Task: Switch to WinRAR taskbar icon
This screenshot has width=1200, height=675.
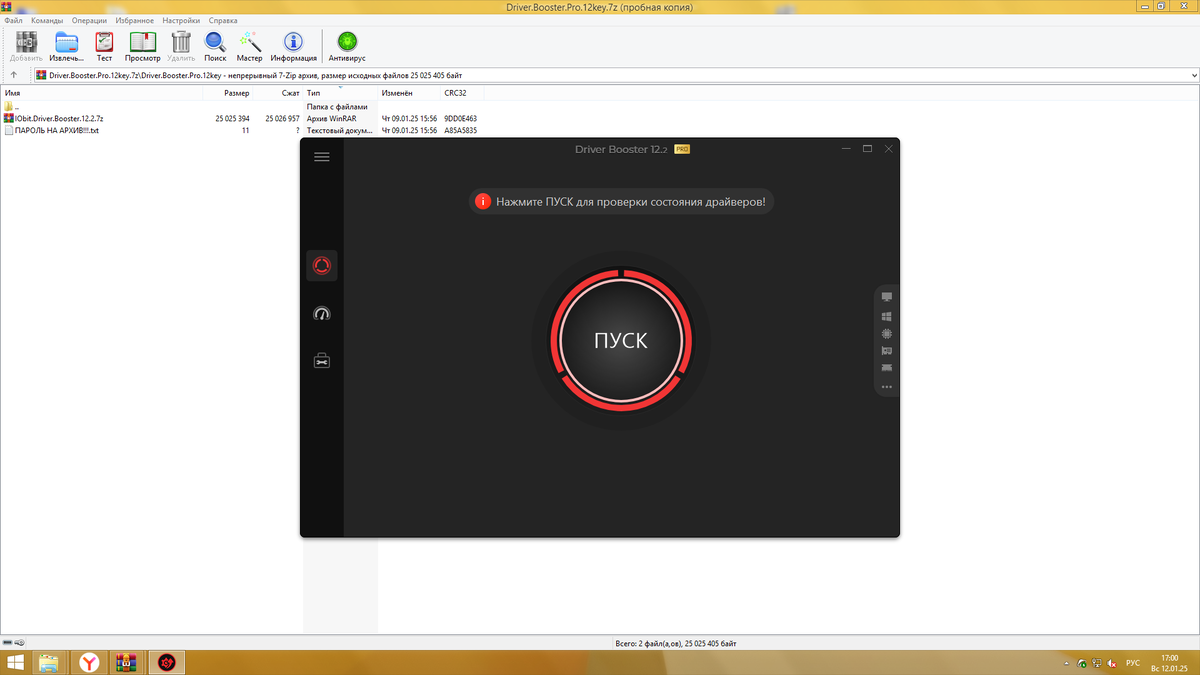Action: (x=127, y=662)
